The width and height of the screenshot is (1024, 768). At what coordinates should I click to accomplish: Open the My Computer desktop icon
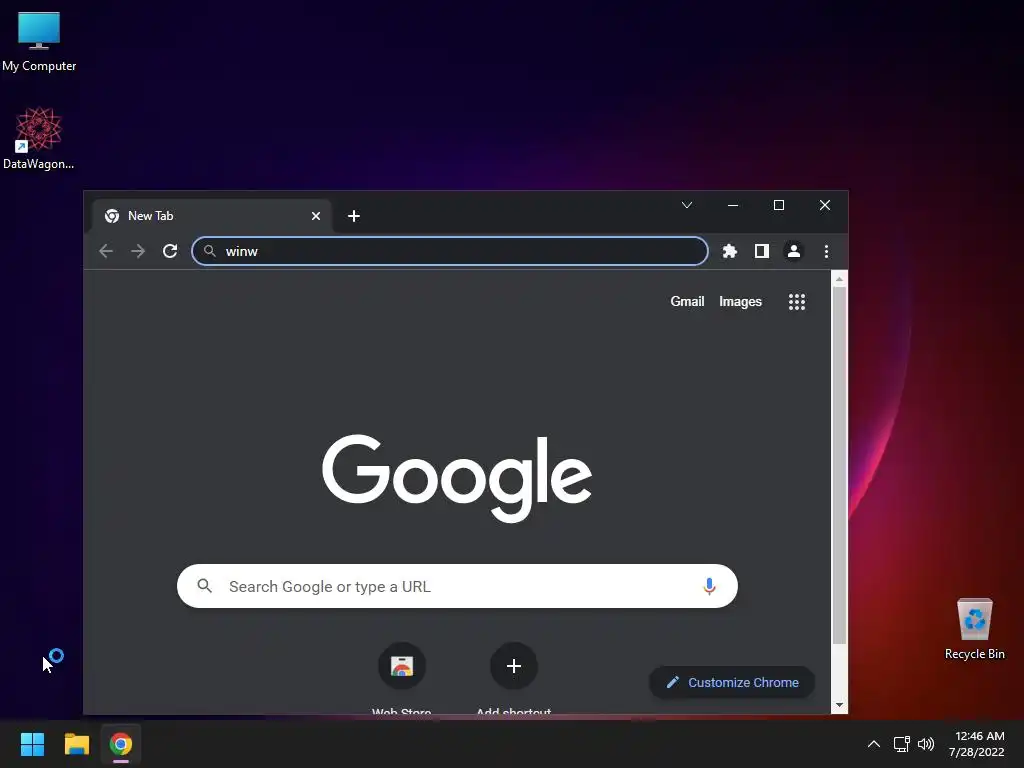pos(39,40)
